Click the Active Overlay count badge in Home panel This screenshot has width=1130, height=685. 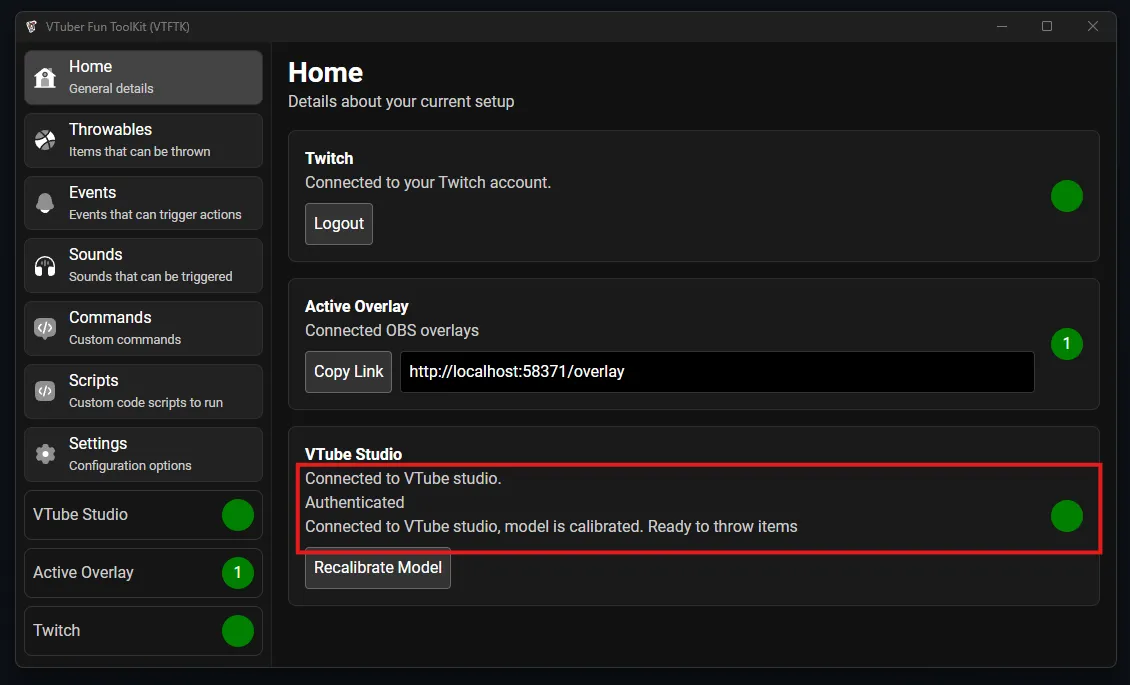(x=1066, y=344)
